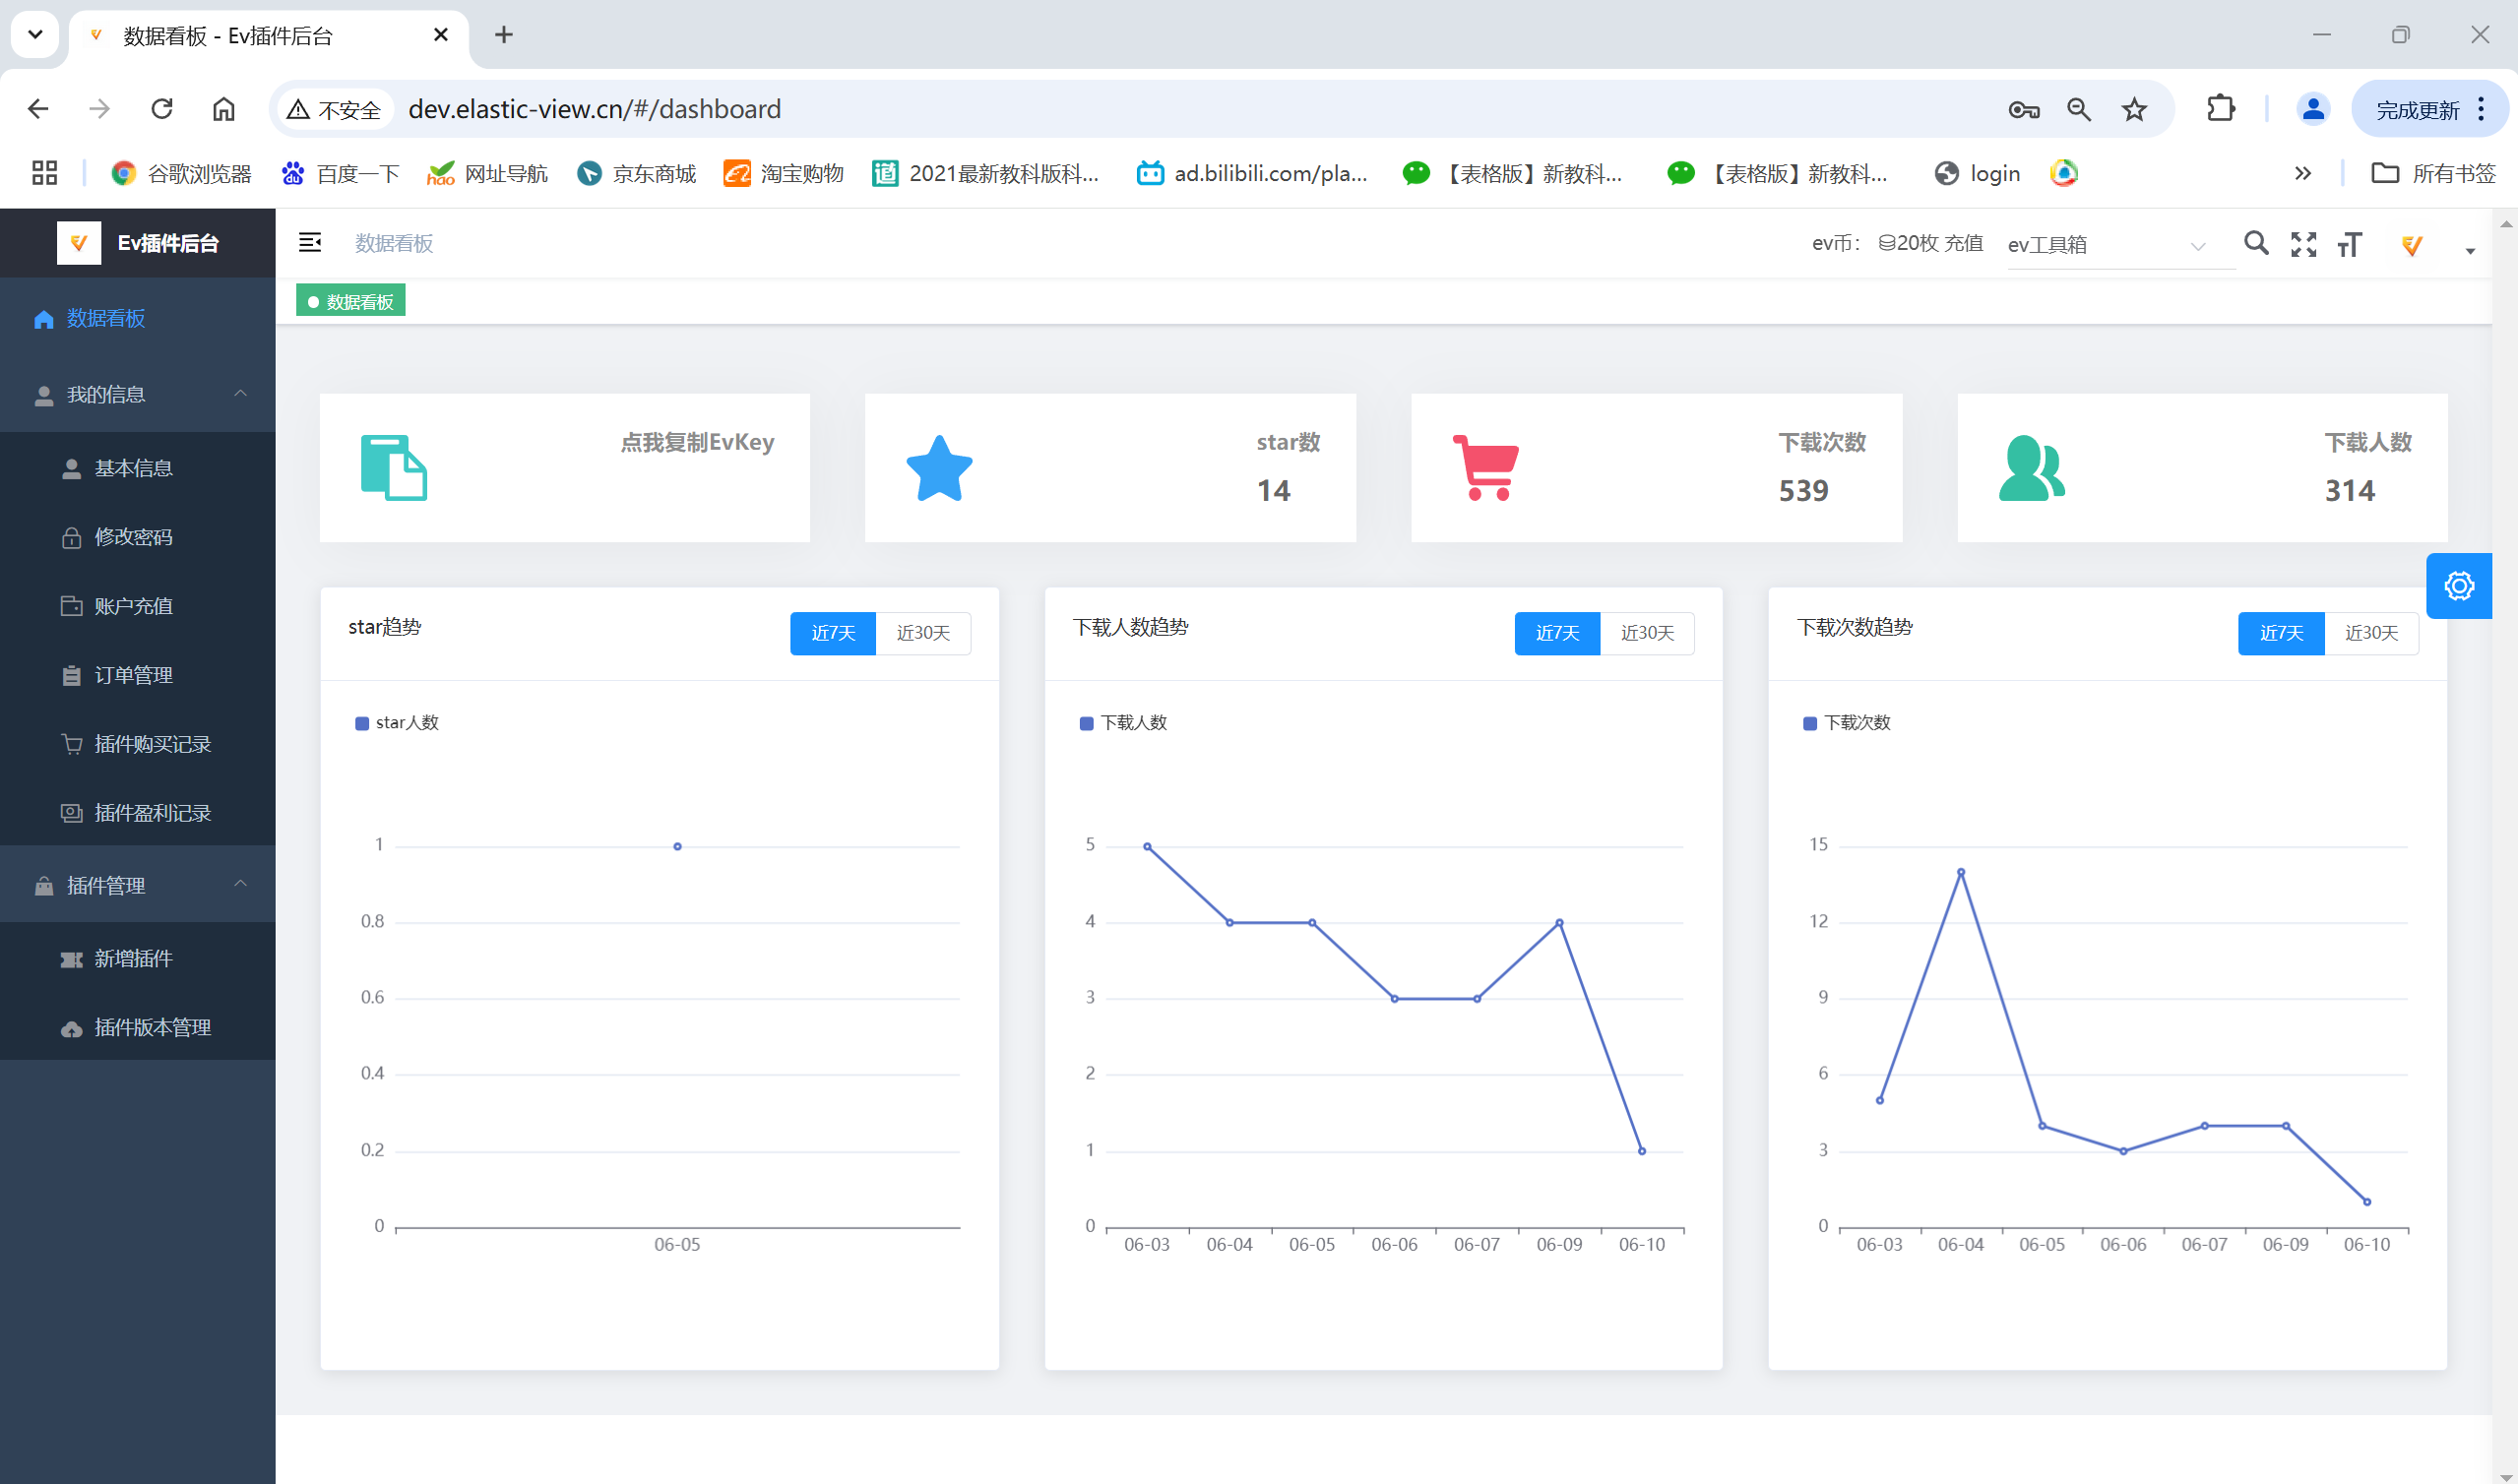Go to browser home page icon
The width and height of the screenshot is (2518, 1484).
pyautogui.click(x=224, y=109)
